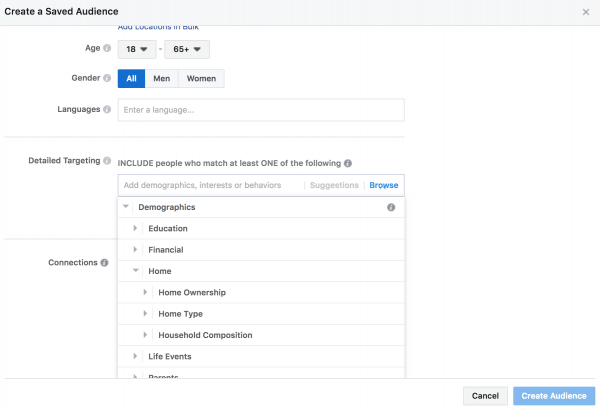The image size is (600, 411).
Task: Click info icon after INCLUDE people sentence
Action: click(x=348, y=163)
